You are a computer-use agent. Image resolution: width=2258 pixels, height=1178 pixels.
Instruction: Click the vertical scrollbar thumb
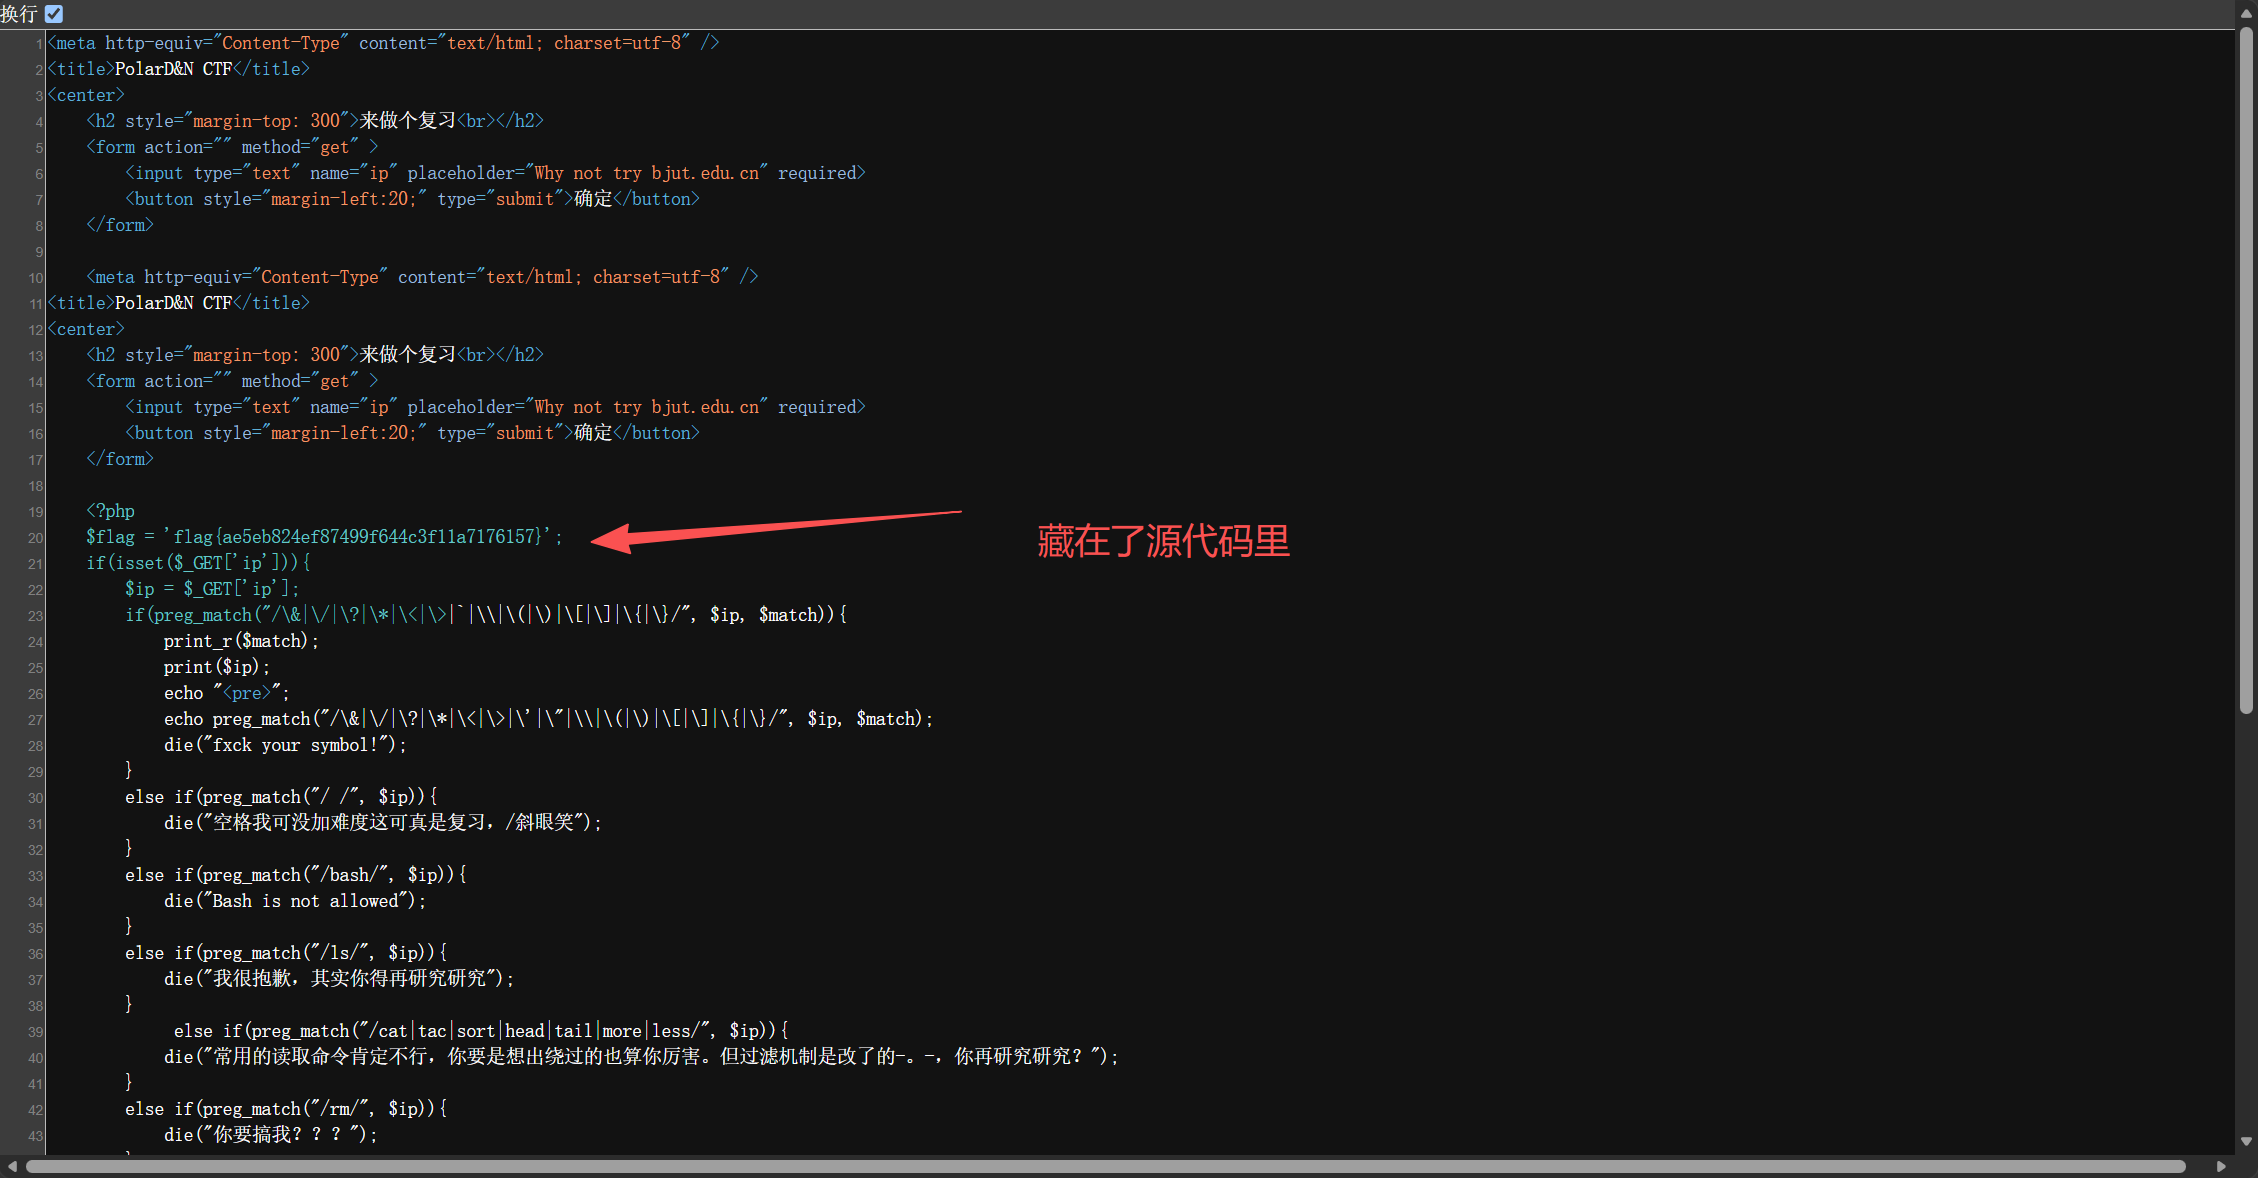2246,370
